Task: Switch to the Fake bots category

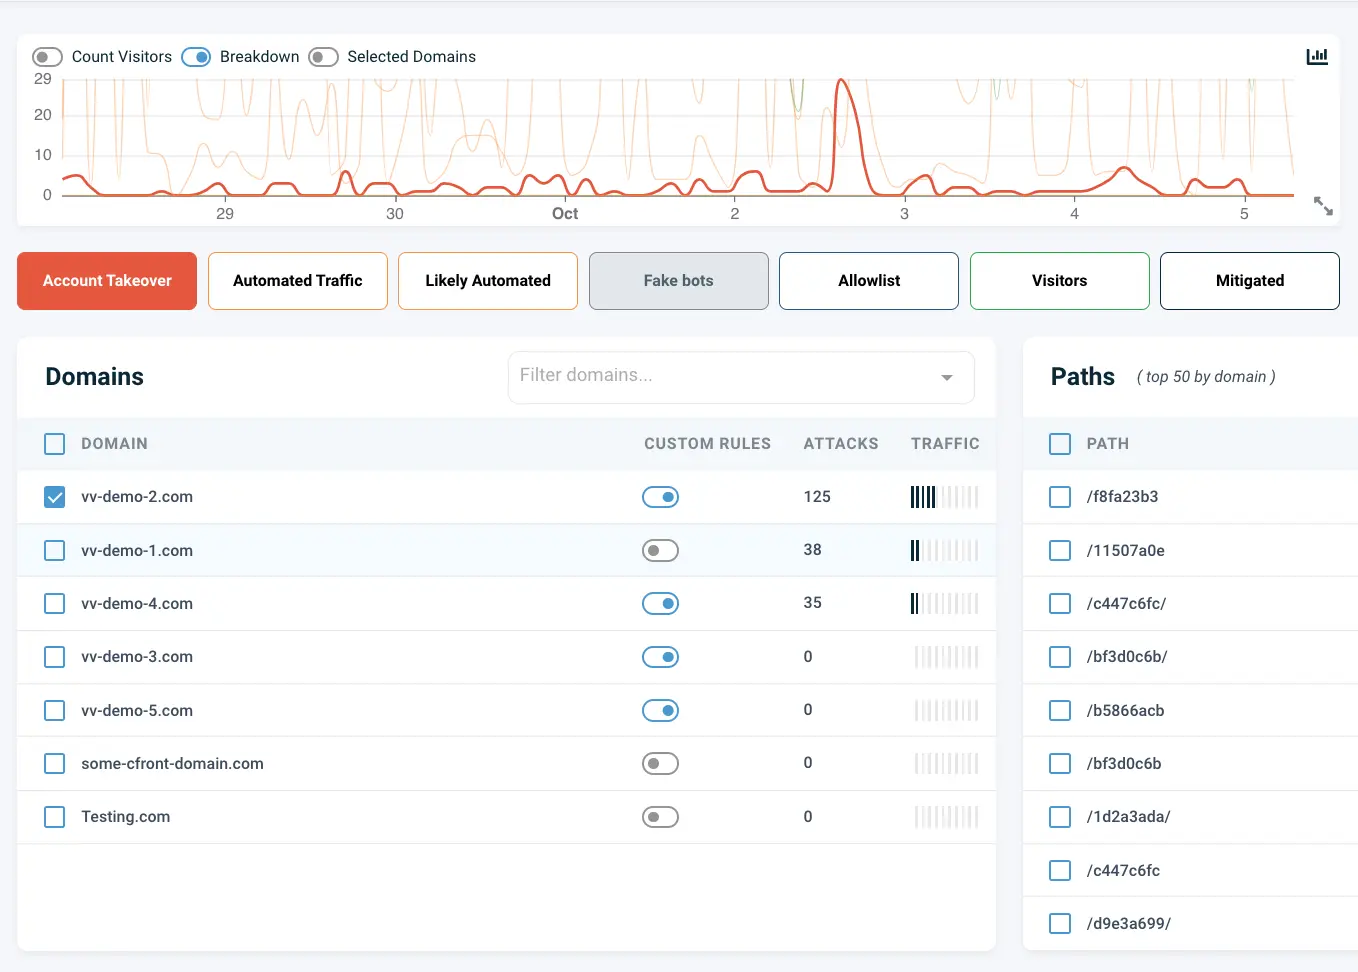Action: click(678, 281)
